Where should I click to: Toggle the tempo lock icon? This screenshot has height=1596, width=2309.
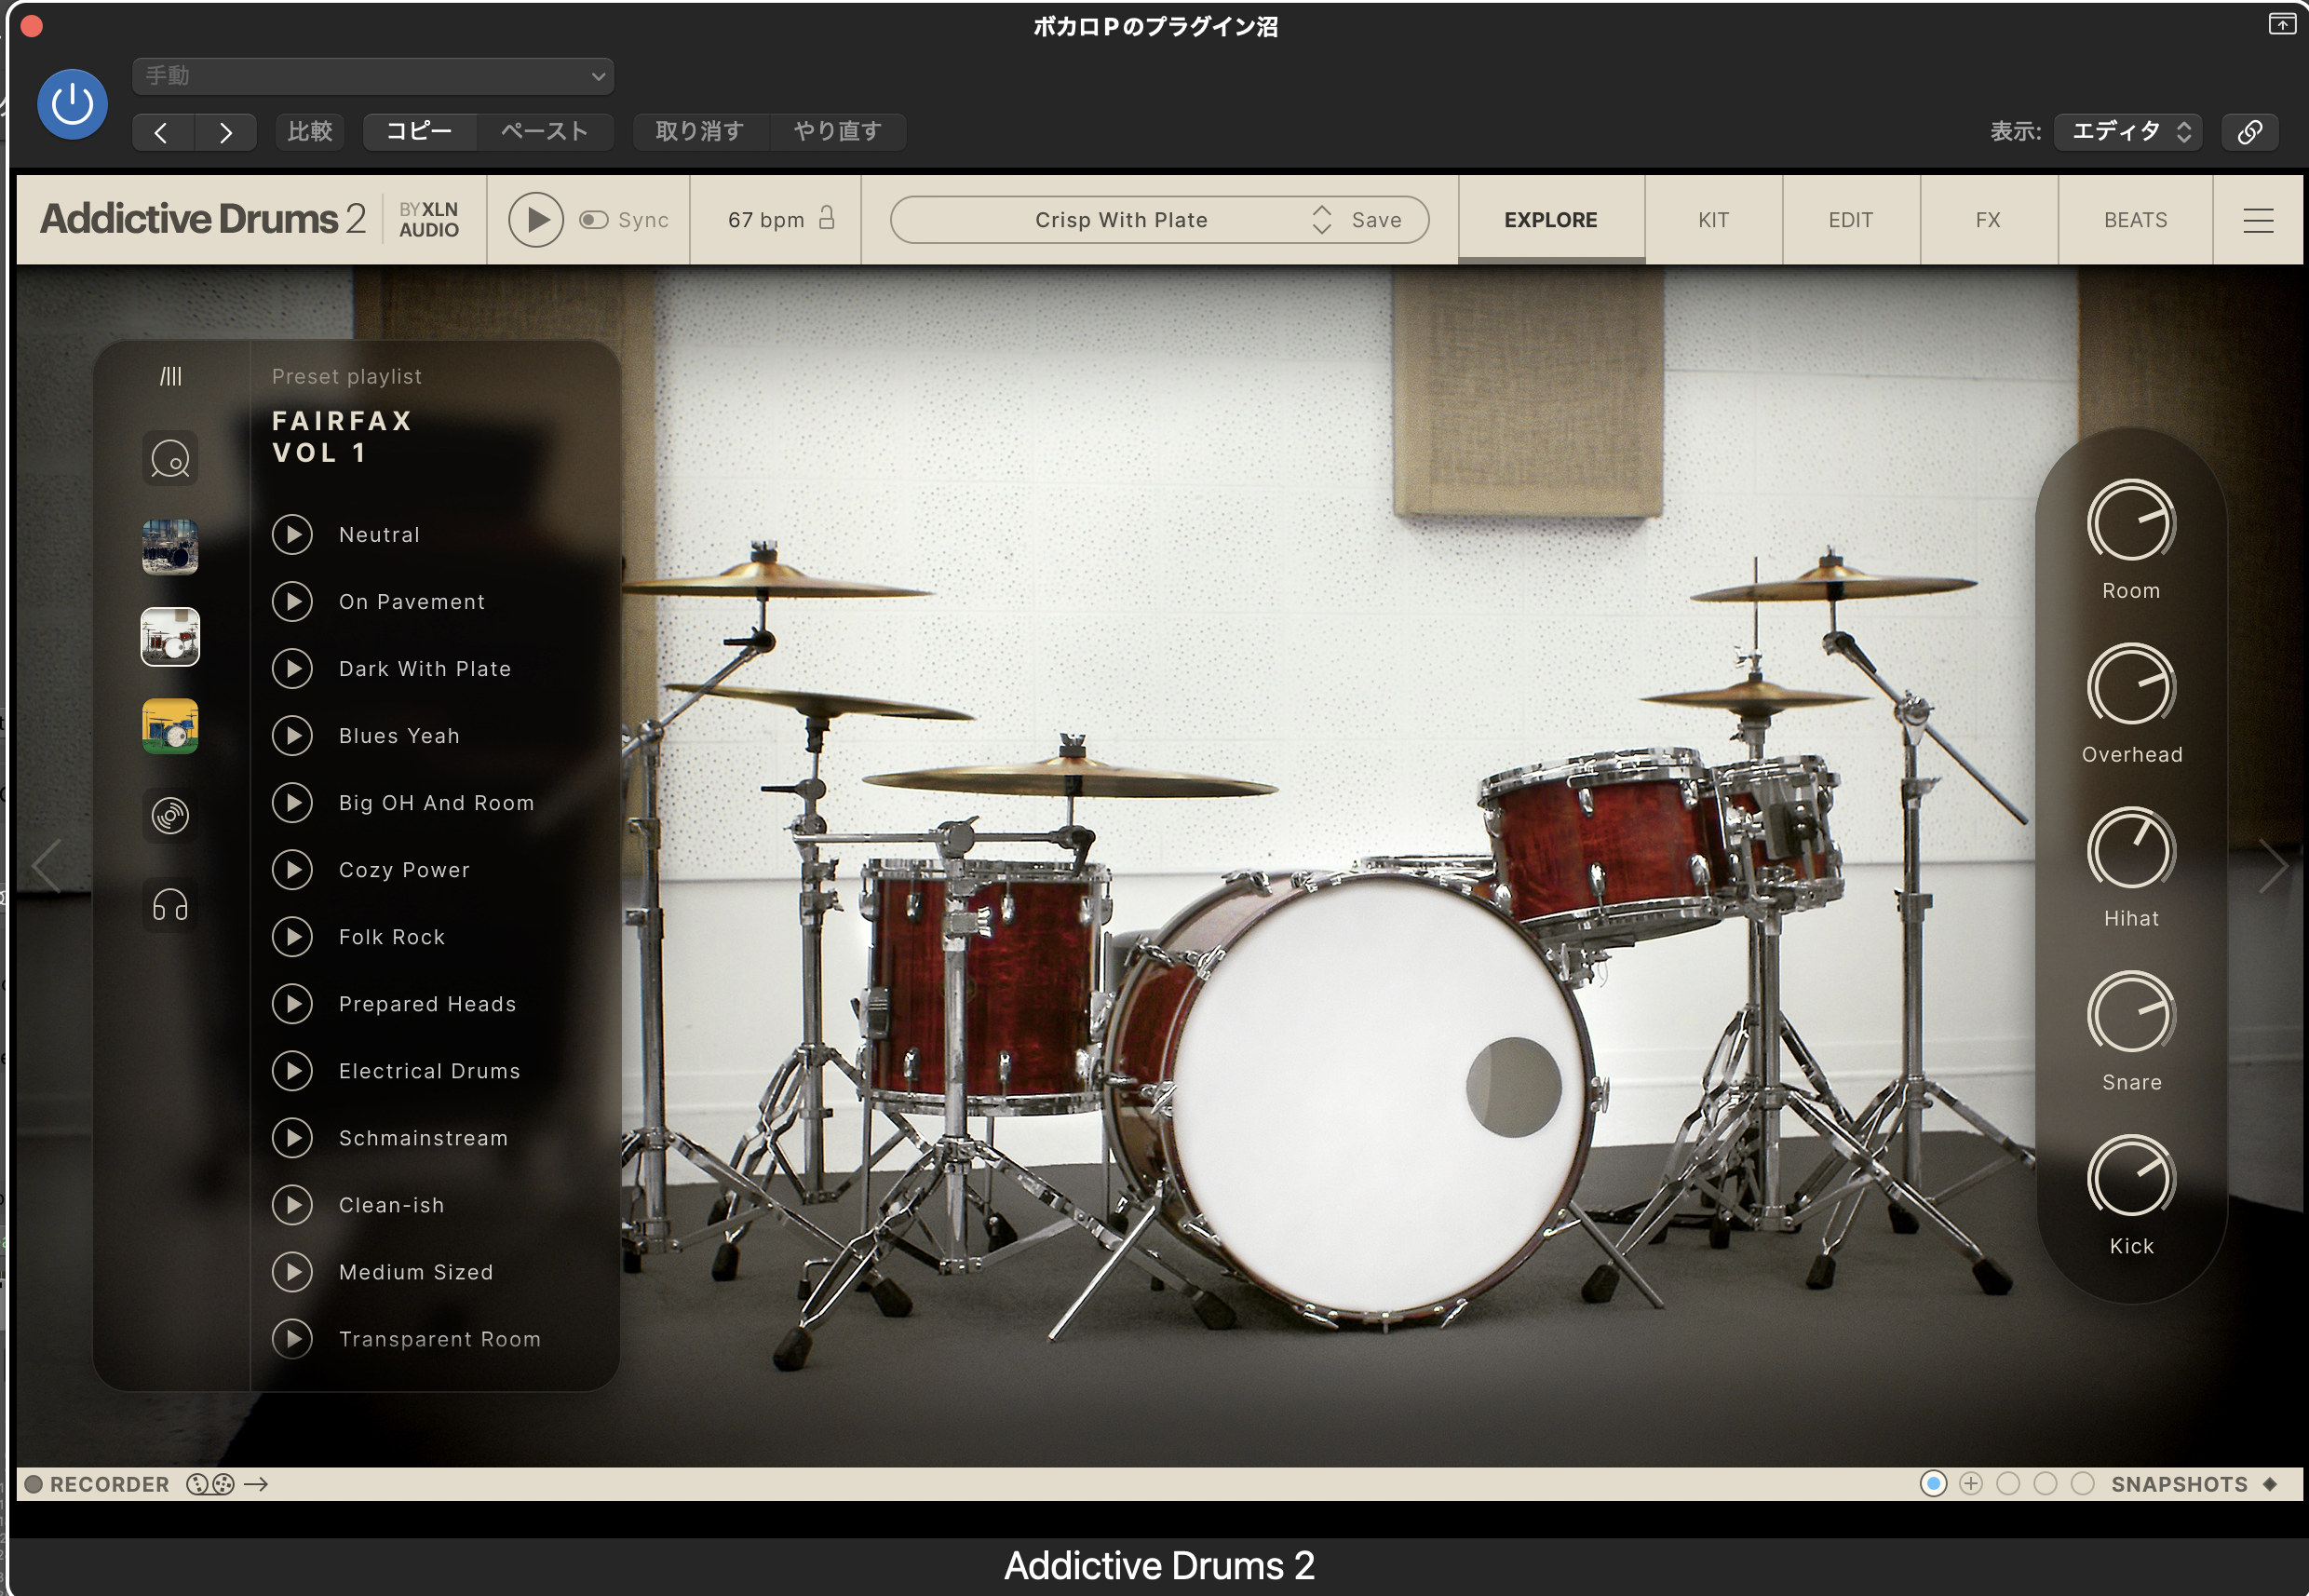827,218
